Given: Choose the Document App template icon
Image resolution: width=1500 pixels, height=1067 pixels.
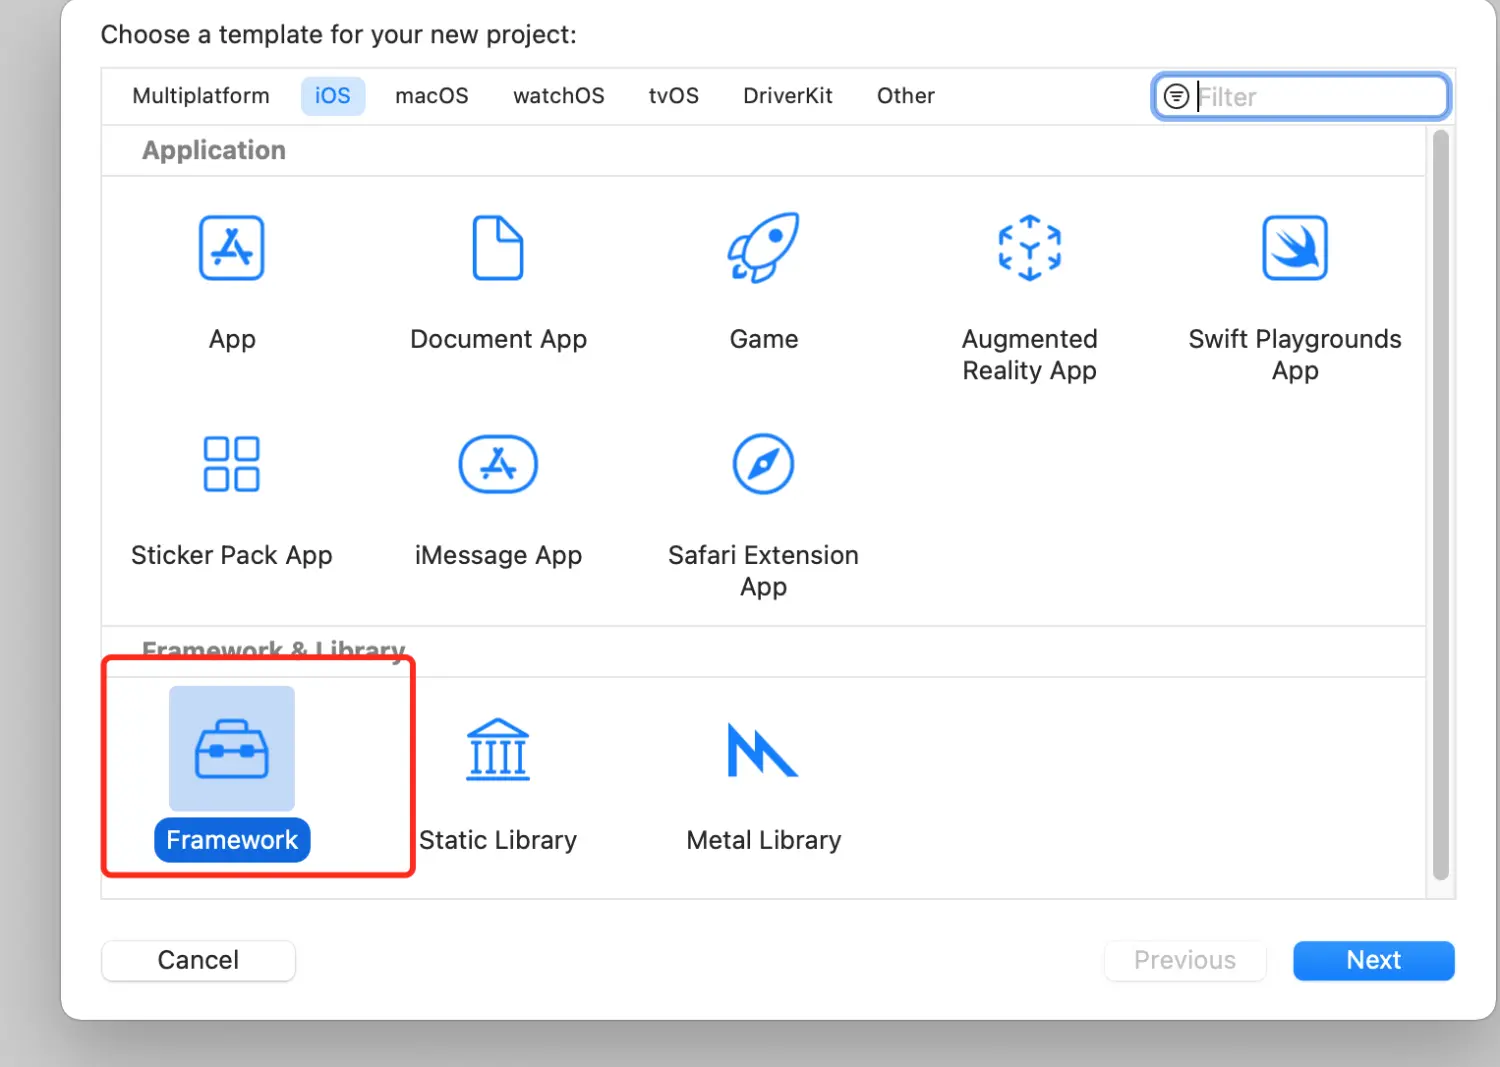Looking at the screenshot, I should click(x=497, y=248).
